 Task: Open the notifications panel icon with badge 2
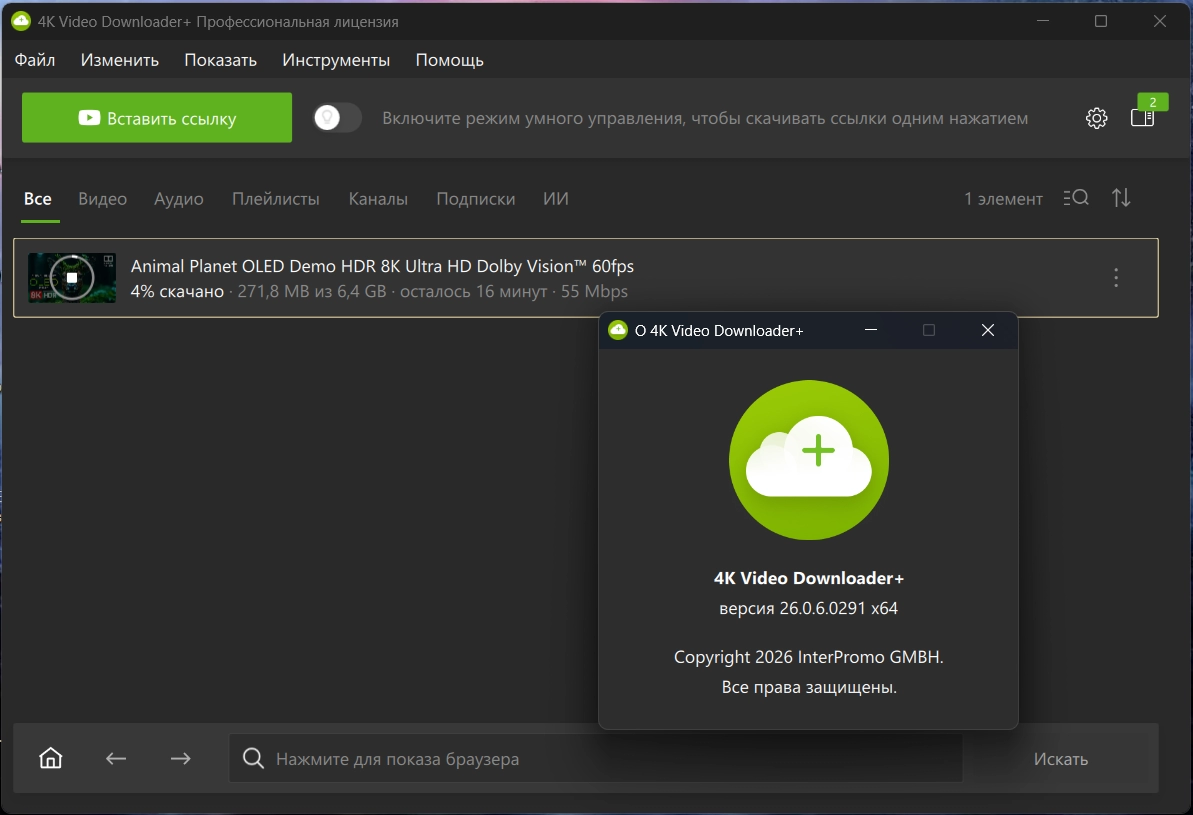[x=1143, y=117]
